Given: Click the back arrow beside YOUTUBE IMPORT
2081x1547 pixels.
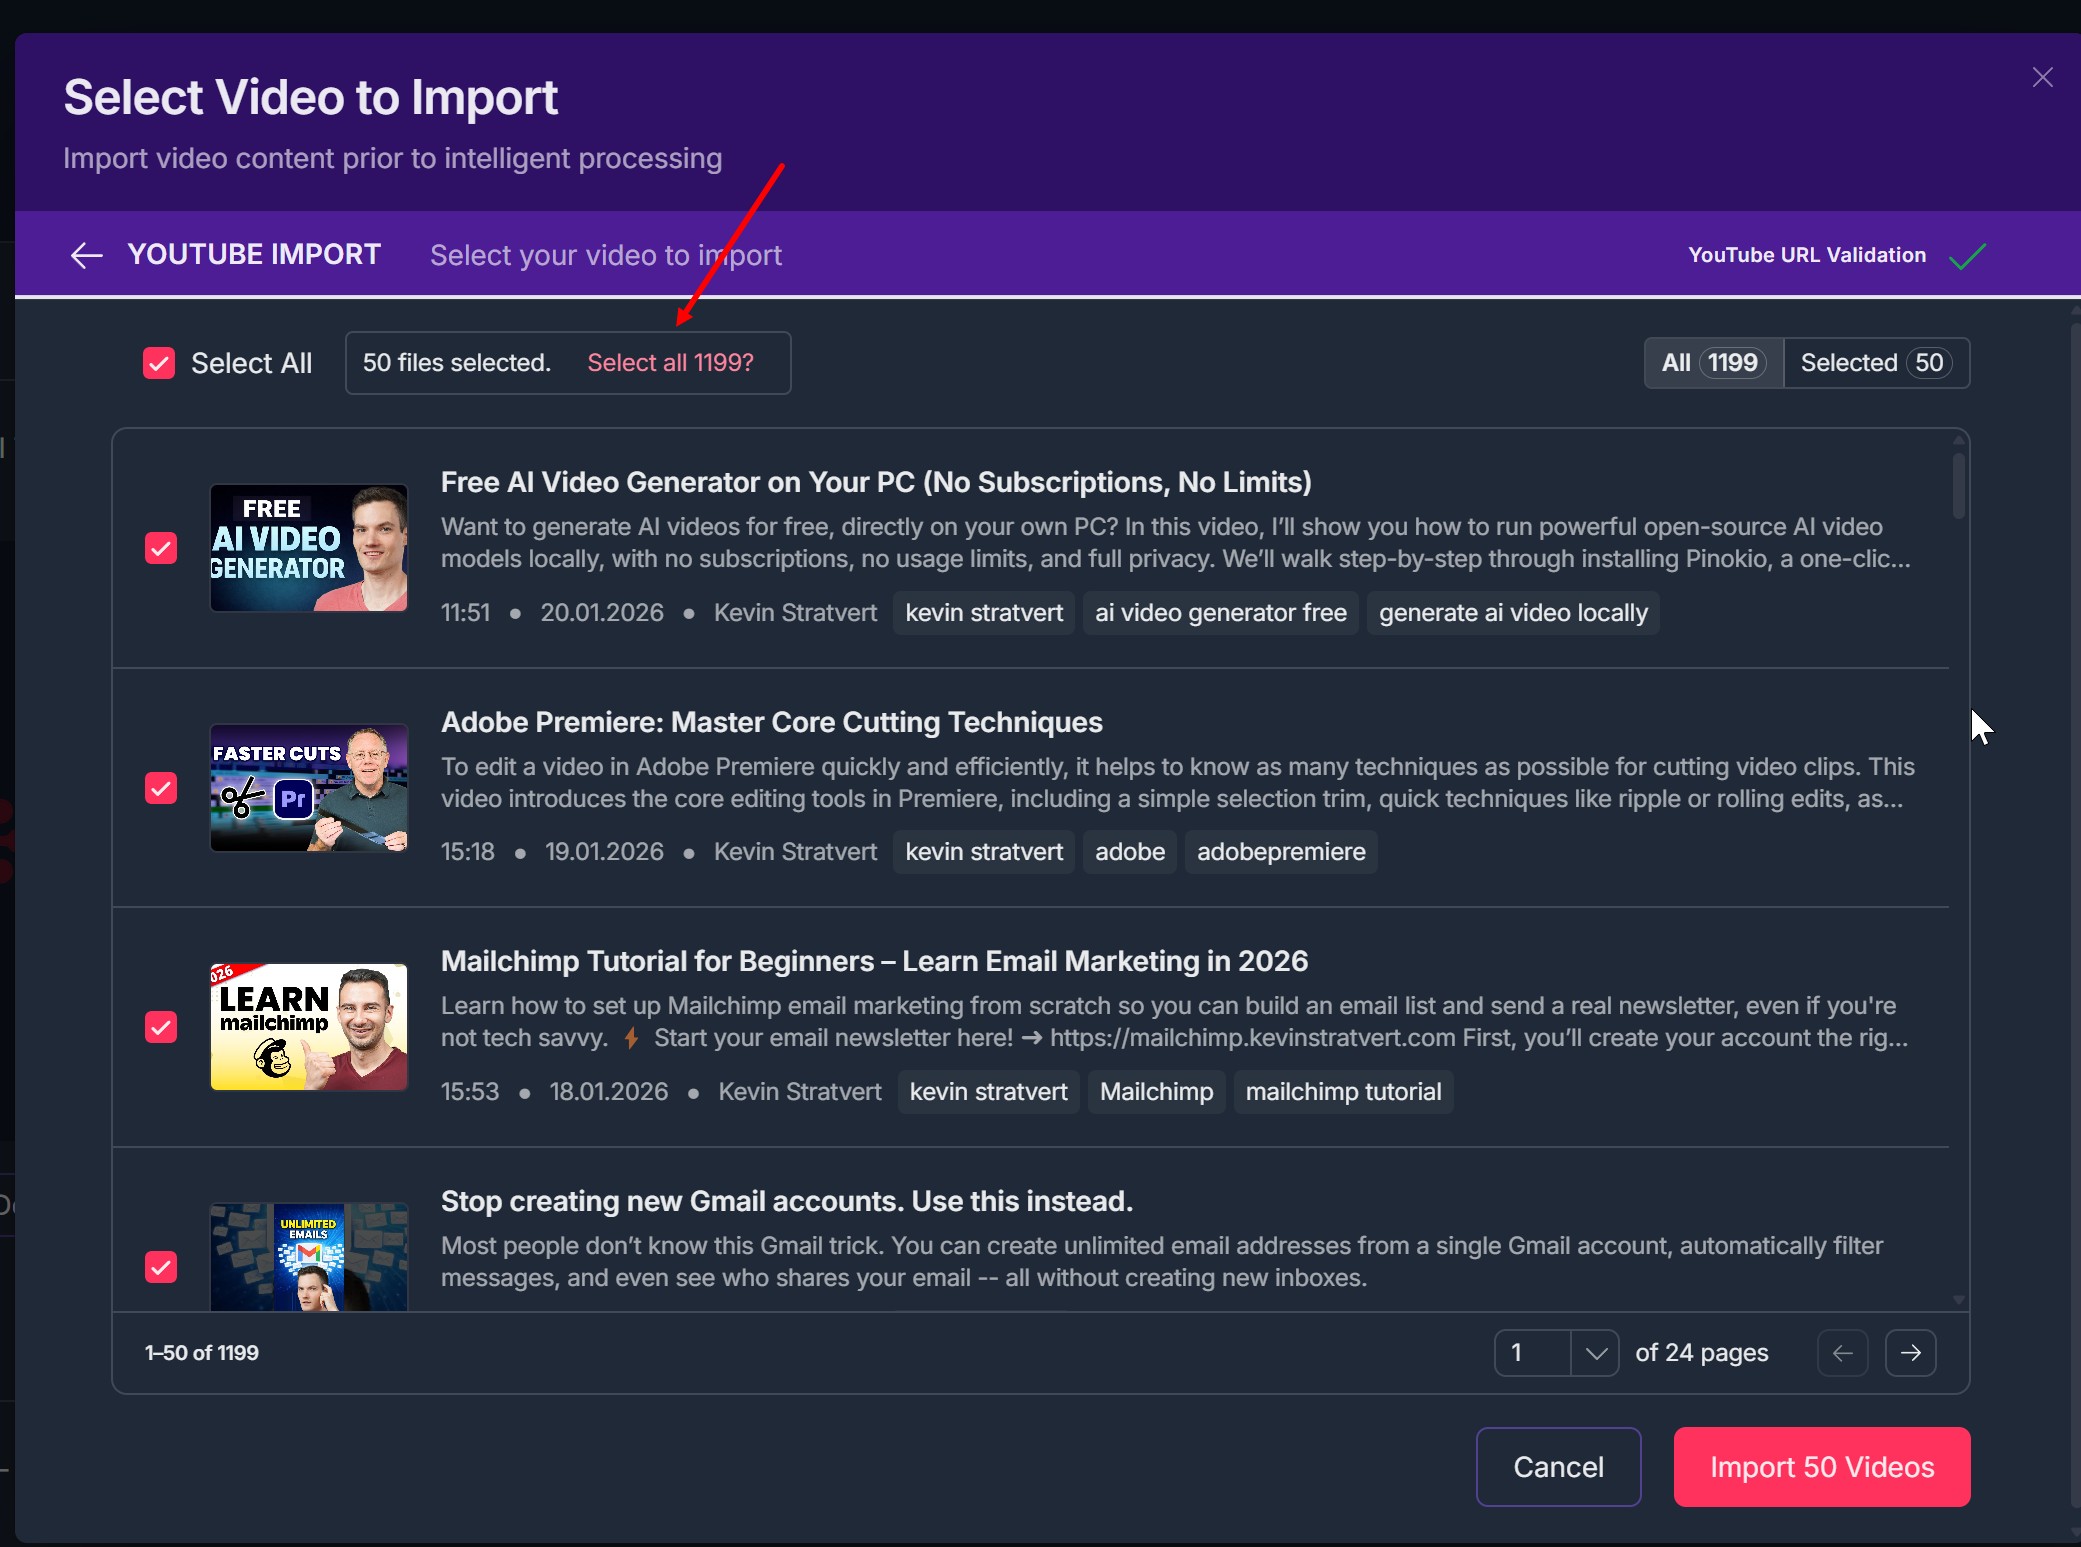Looking at the screenshot, I should 87,255.
